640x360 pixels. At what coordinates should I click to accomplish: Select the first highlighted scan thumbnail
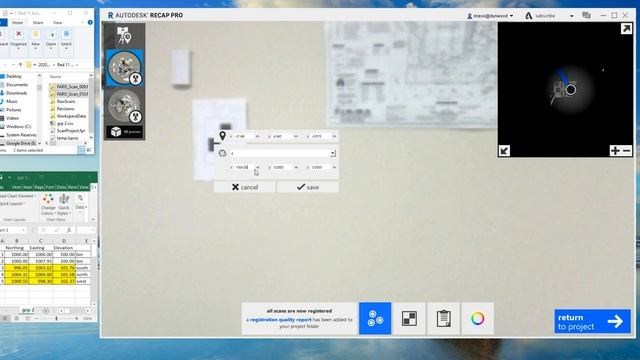tap(124, 68)
